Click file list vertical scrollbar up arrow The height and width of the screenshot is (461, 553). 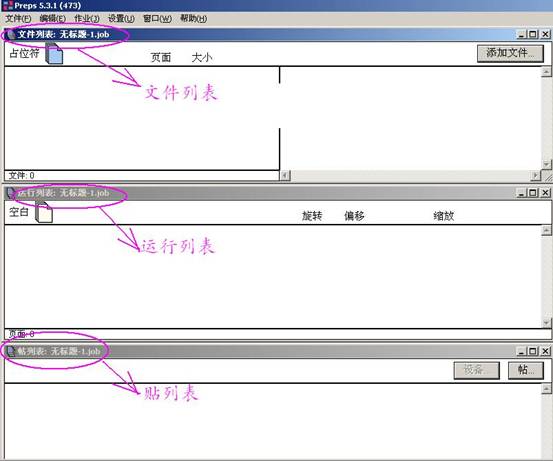[546, 72]
